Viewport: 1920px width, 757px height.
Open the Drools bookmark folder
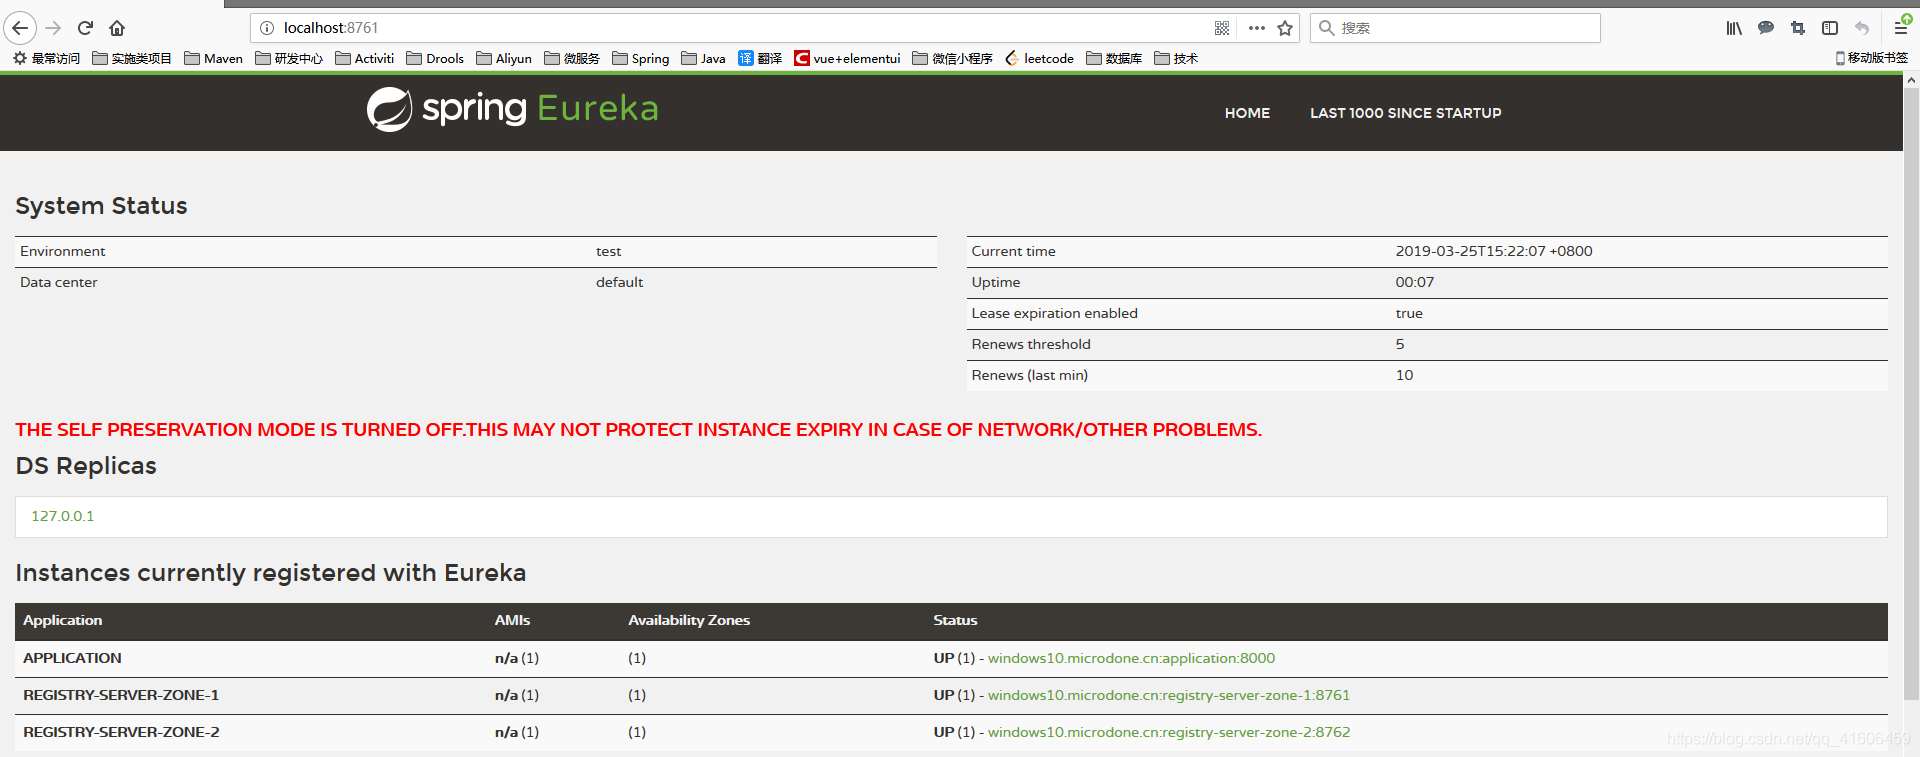click(x=435, y=58)
